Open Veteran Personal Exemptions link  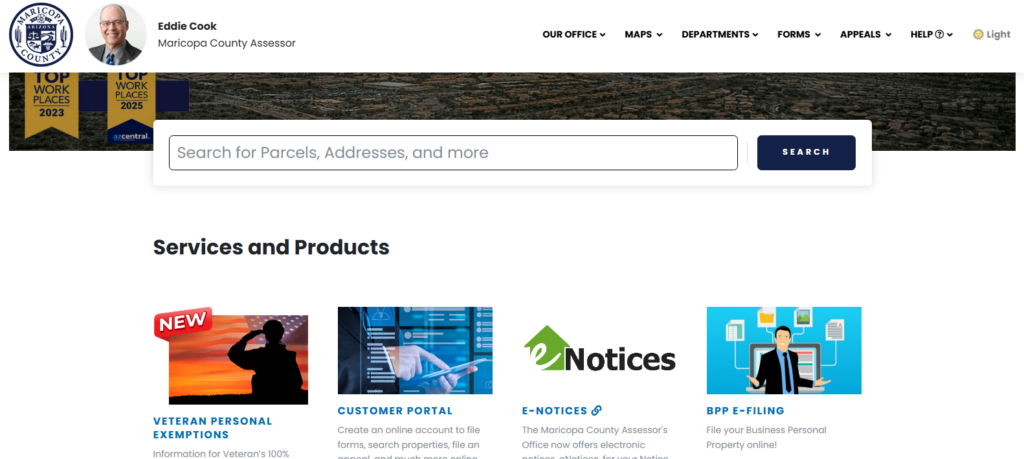212,428
